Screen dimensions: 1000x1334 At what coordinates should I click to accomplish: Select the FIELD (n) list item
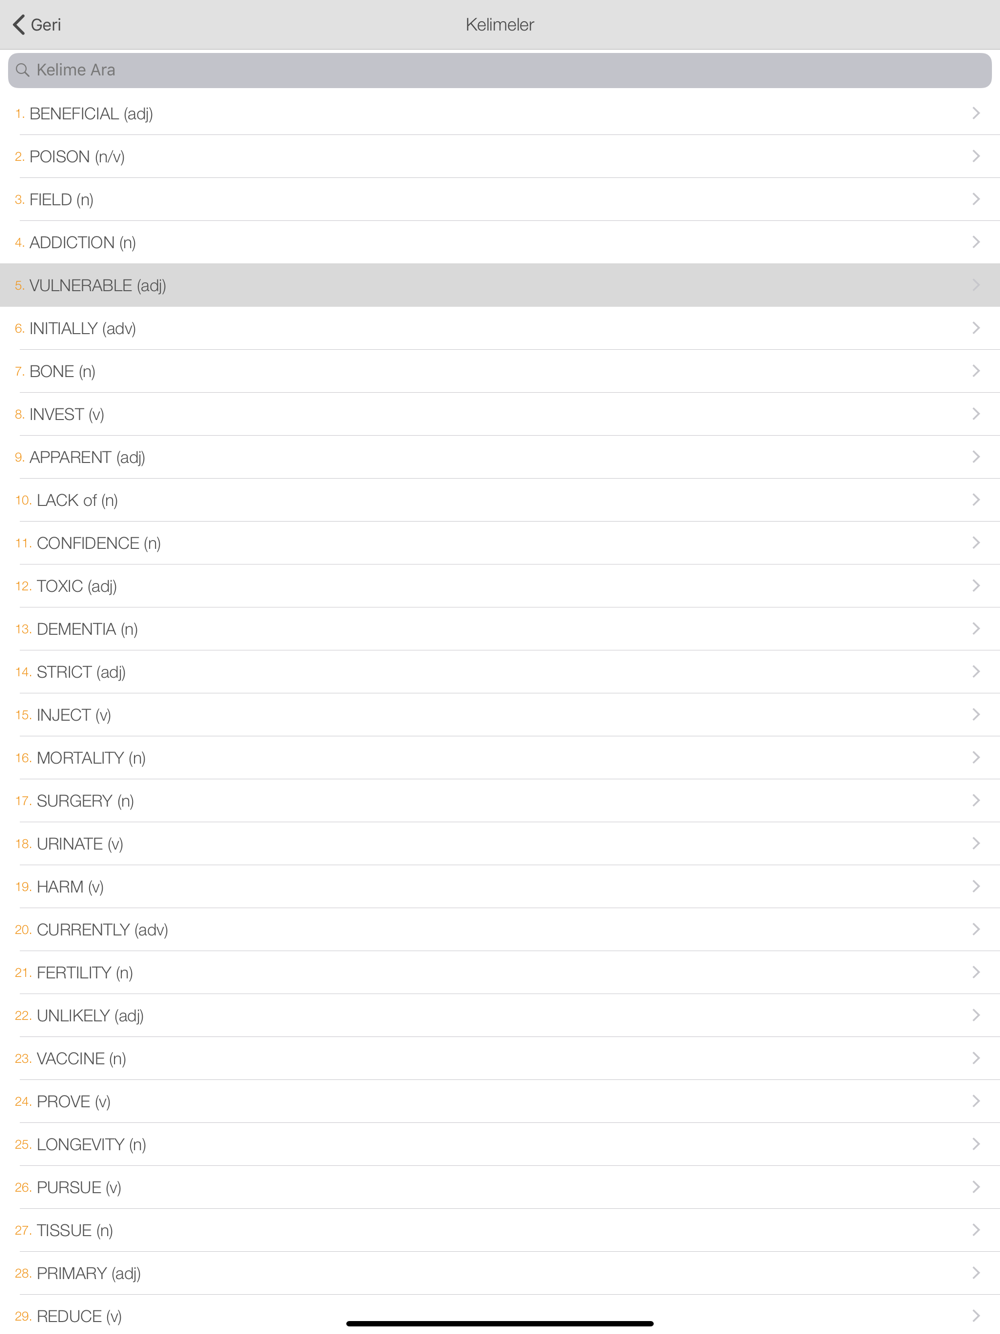tap(500, 199)
